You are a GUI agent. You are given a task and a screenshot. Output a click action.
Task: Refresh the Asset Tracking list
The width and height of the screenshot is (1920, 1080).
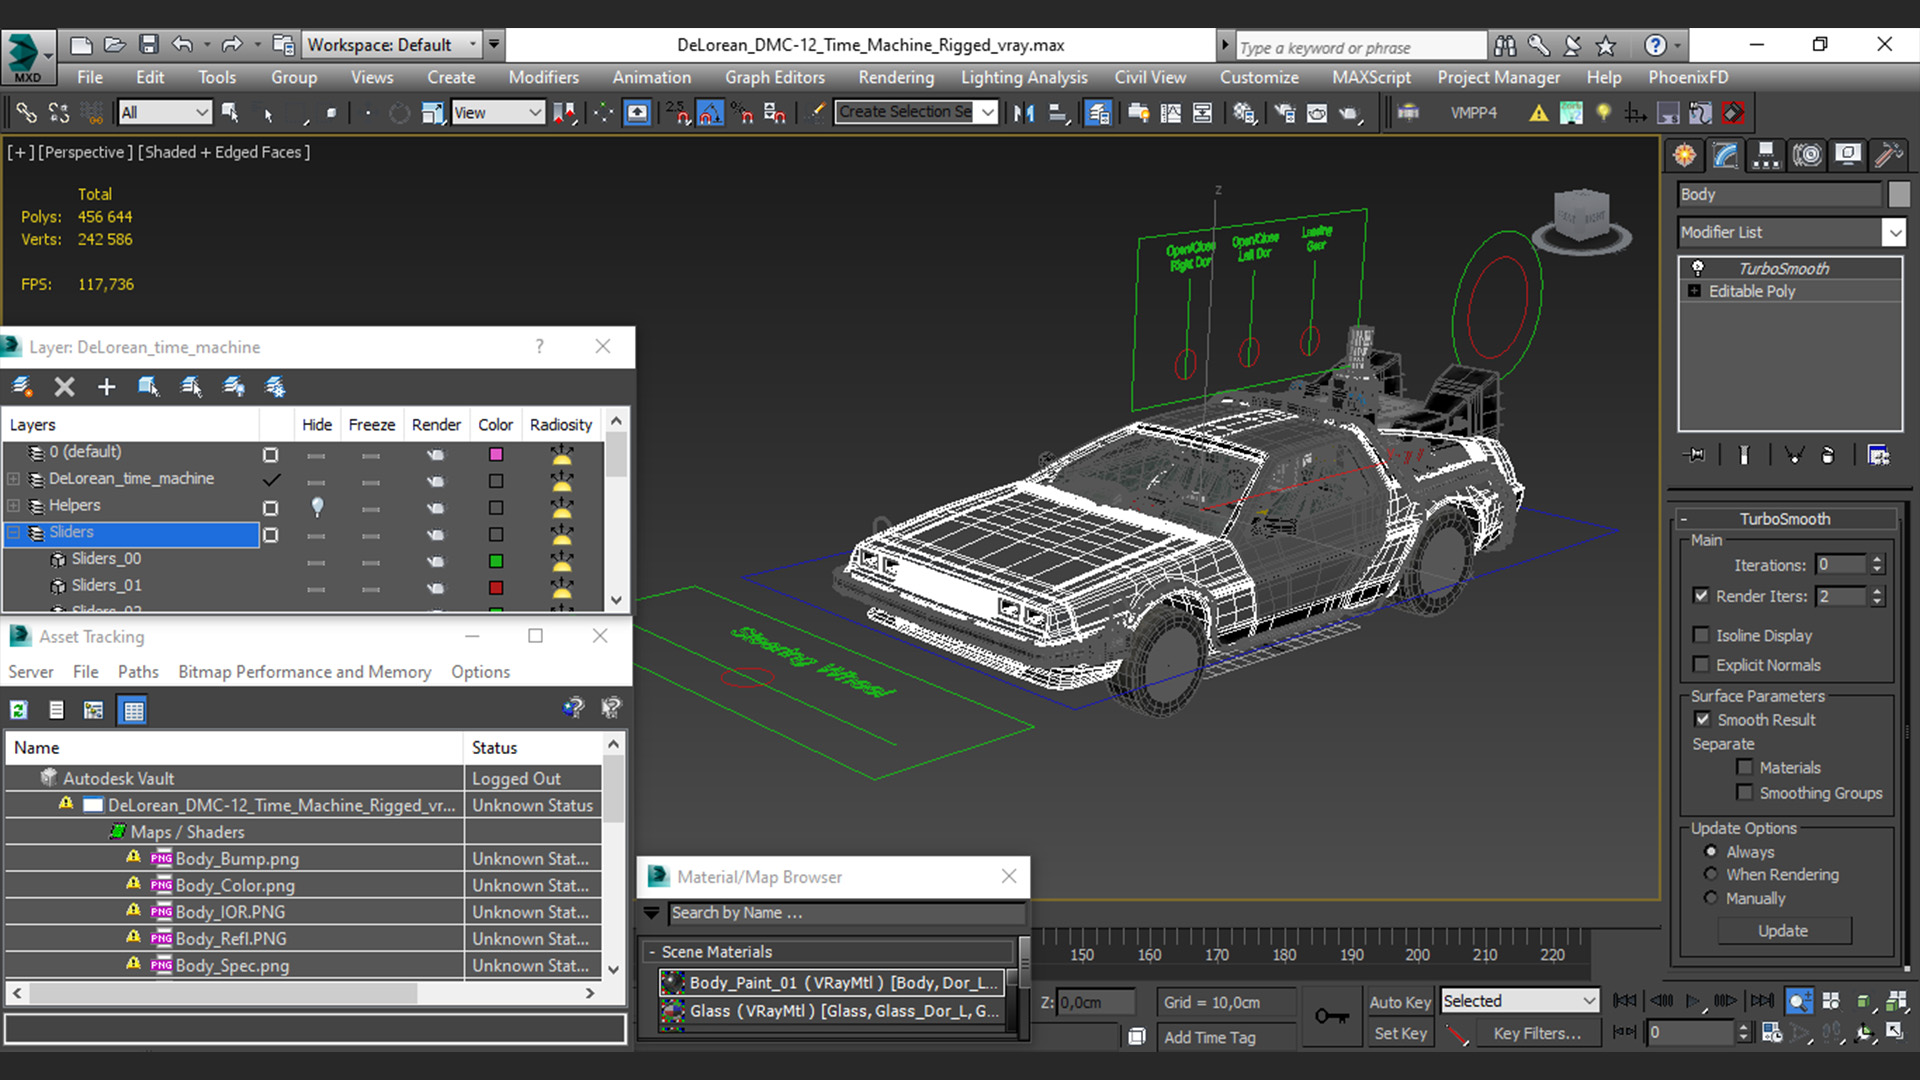pos(19,710)
